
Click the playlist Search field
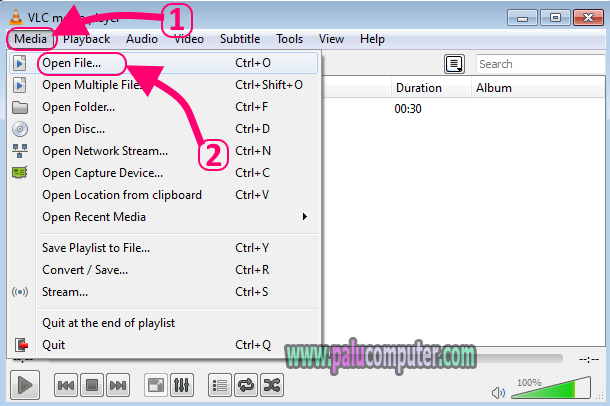coord(540,64)
